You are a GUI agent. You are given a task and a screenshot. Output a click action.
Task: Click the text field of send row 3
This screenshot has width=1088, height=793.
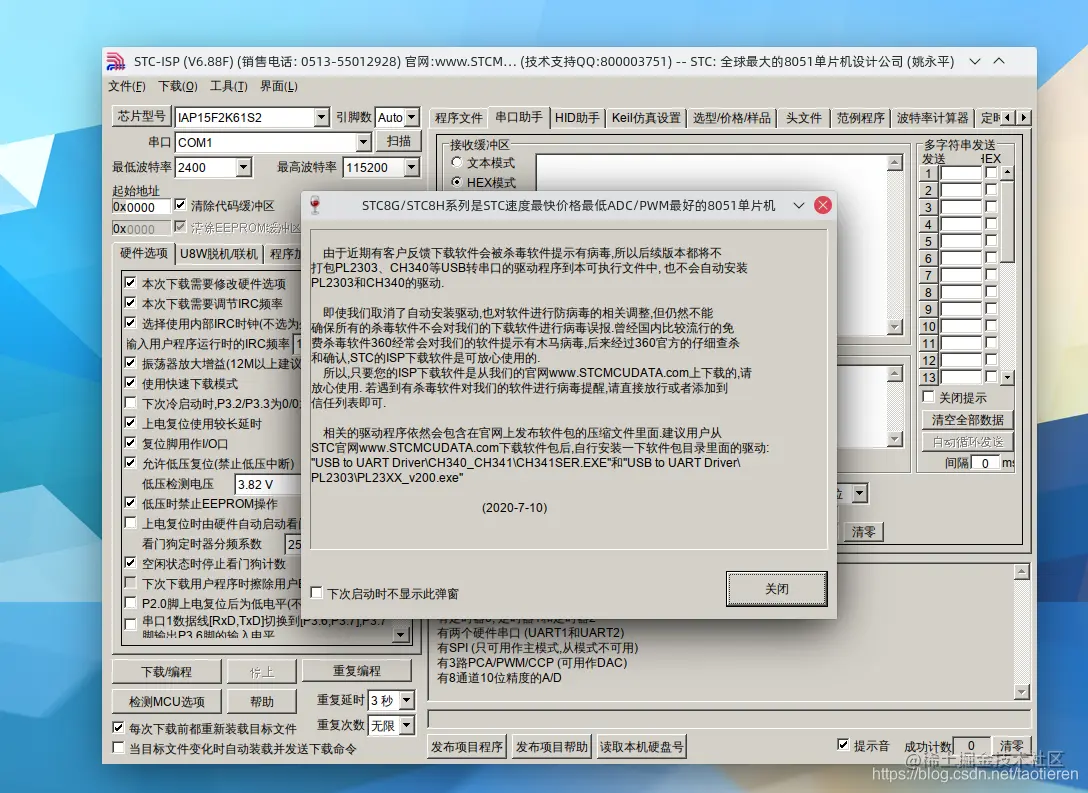[961, 207]
